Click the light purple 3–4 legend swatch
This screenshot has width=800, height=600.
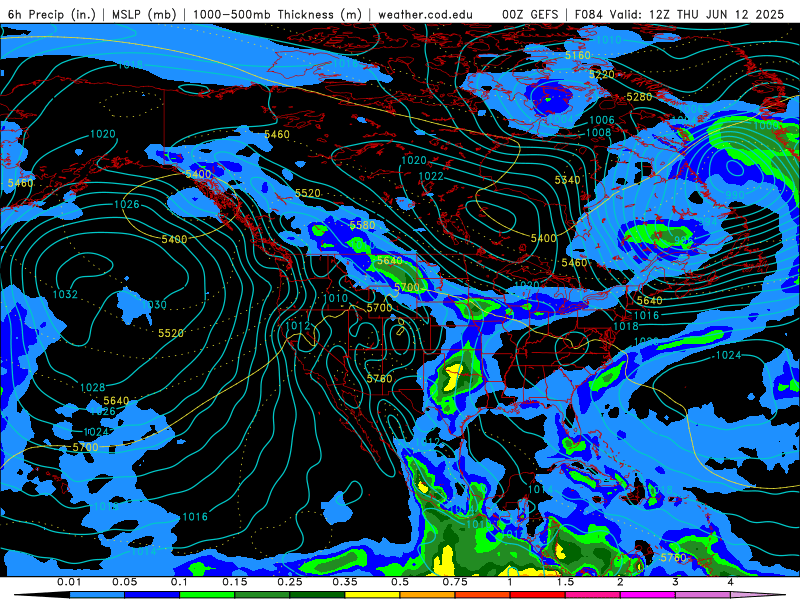click(703, 595)
